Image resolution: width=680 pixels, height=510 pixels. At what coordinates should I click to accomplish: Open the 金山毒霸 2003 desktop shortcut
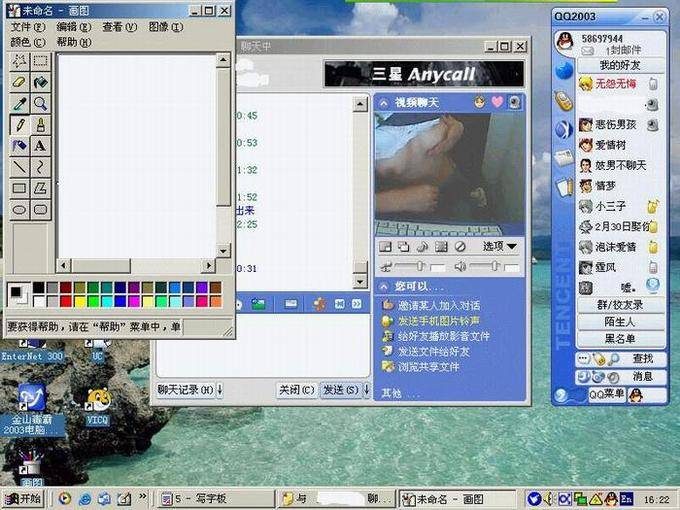pyautogui.click(x=32, y=409)
